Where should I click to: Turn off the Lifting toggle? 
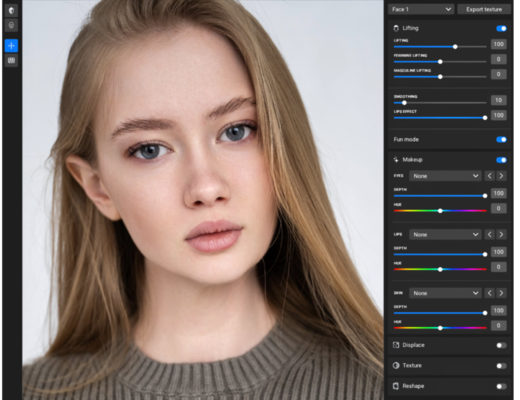coord(501,28)
